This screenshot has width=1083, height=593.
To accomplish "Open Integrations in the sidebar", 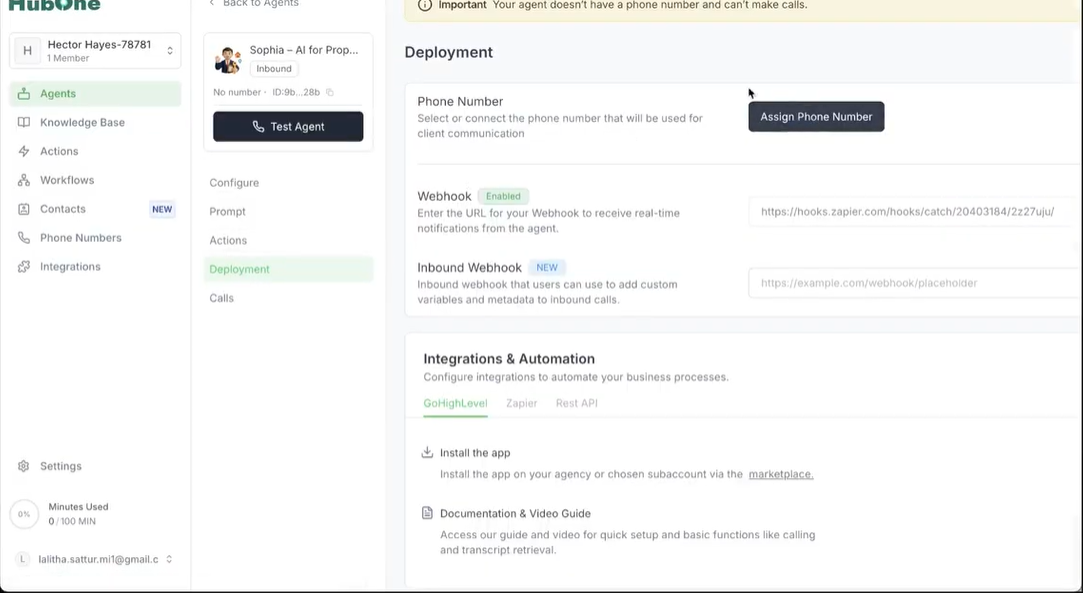I will tap(95, 266).
